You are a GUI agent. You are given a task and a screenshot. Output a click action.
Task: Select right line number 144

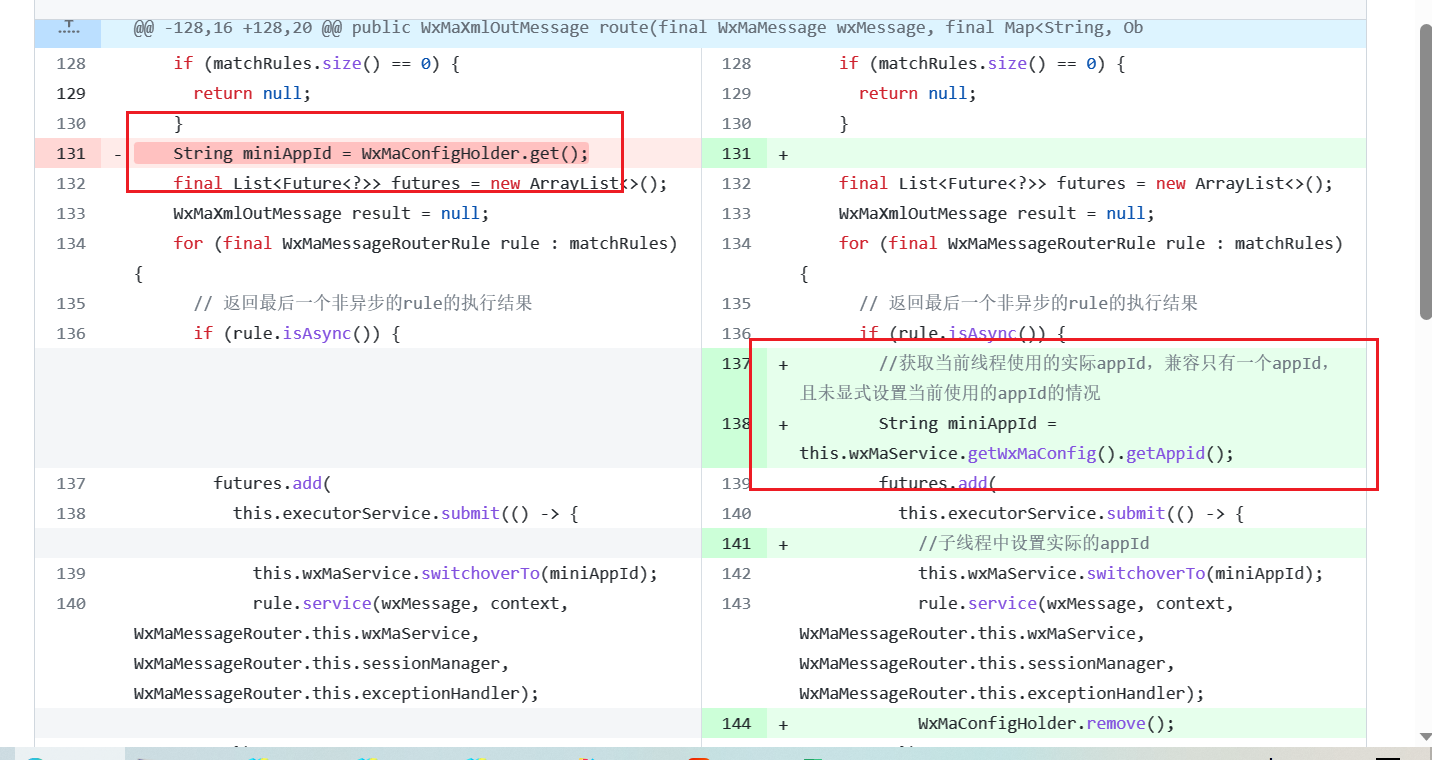[735, 723]
